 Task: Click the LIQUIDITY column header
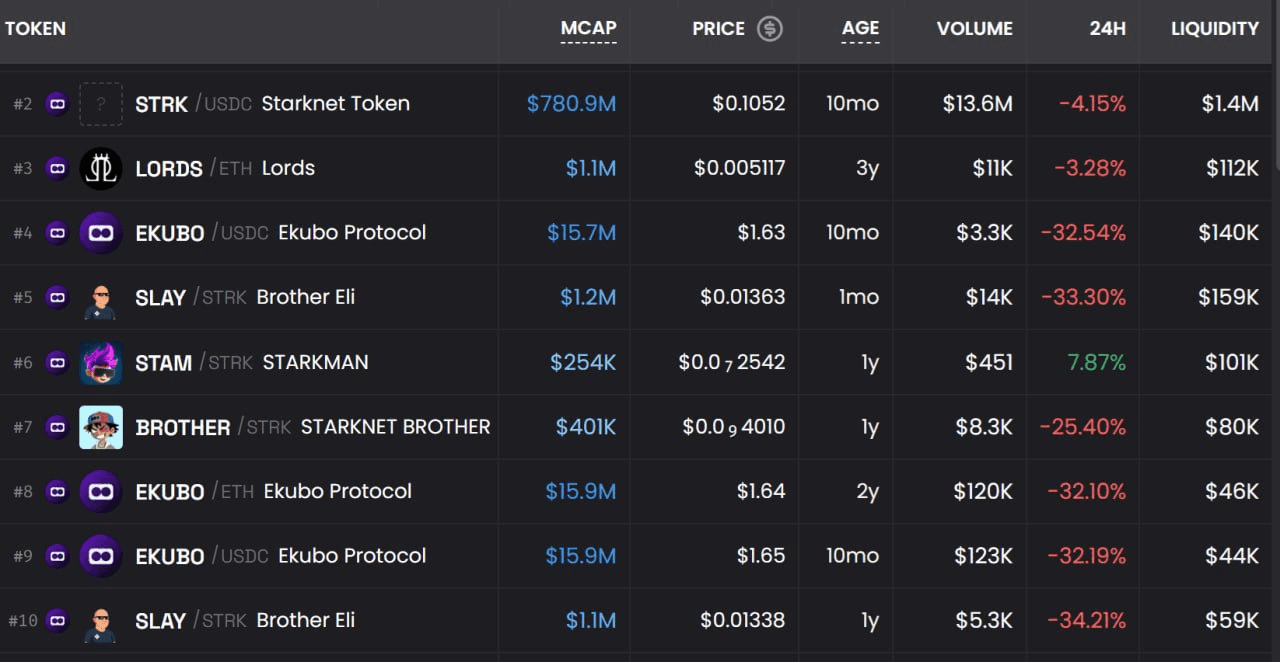[1215, 29]
